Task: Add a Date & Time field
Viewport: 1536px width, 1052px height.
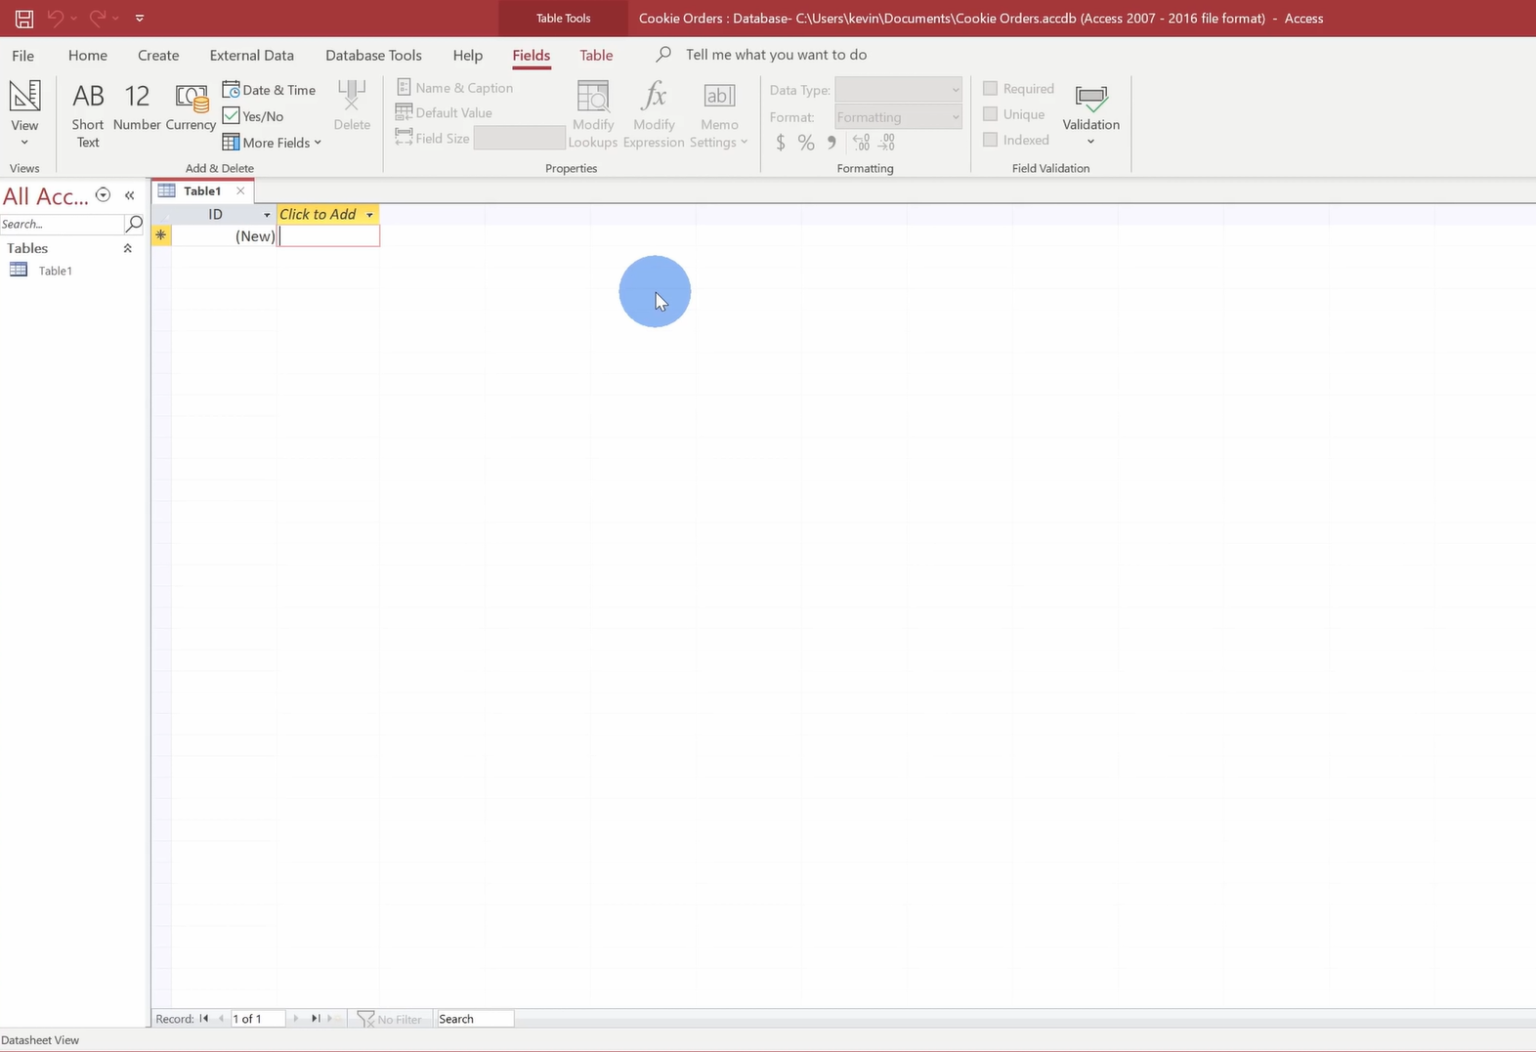Action: (x=269, y=89)
